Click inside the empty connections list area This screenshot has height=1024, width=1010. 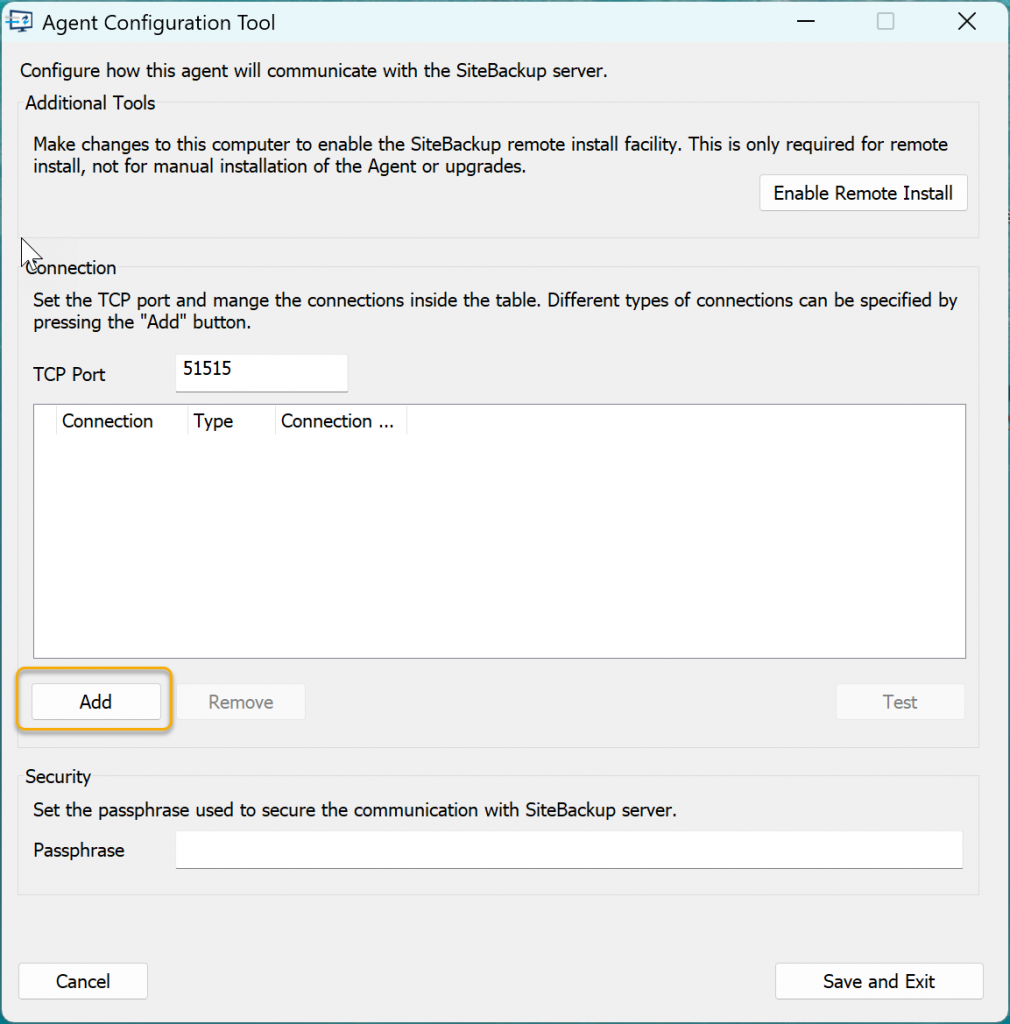[x=498, y=545]
